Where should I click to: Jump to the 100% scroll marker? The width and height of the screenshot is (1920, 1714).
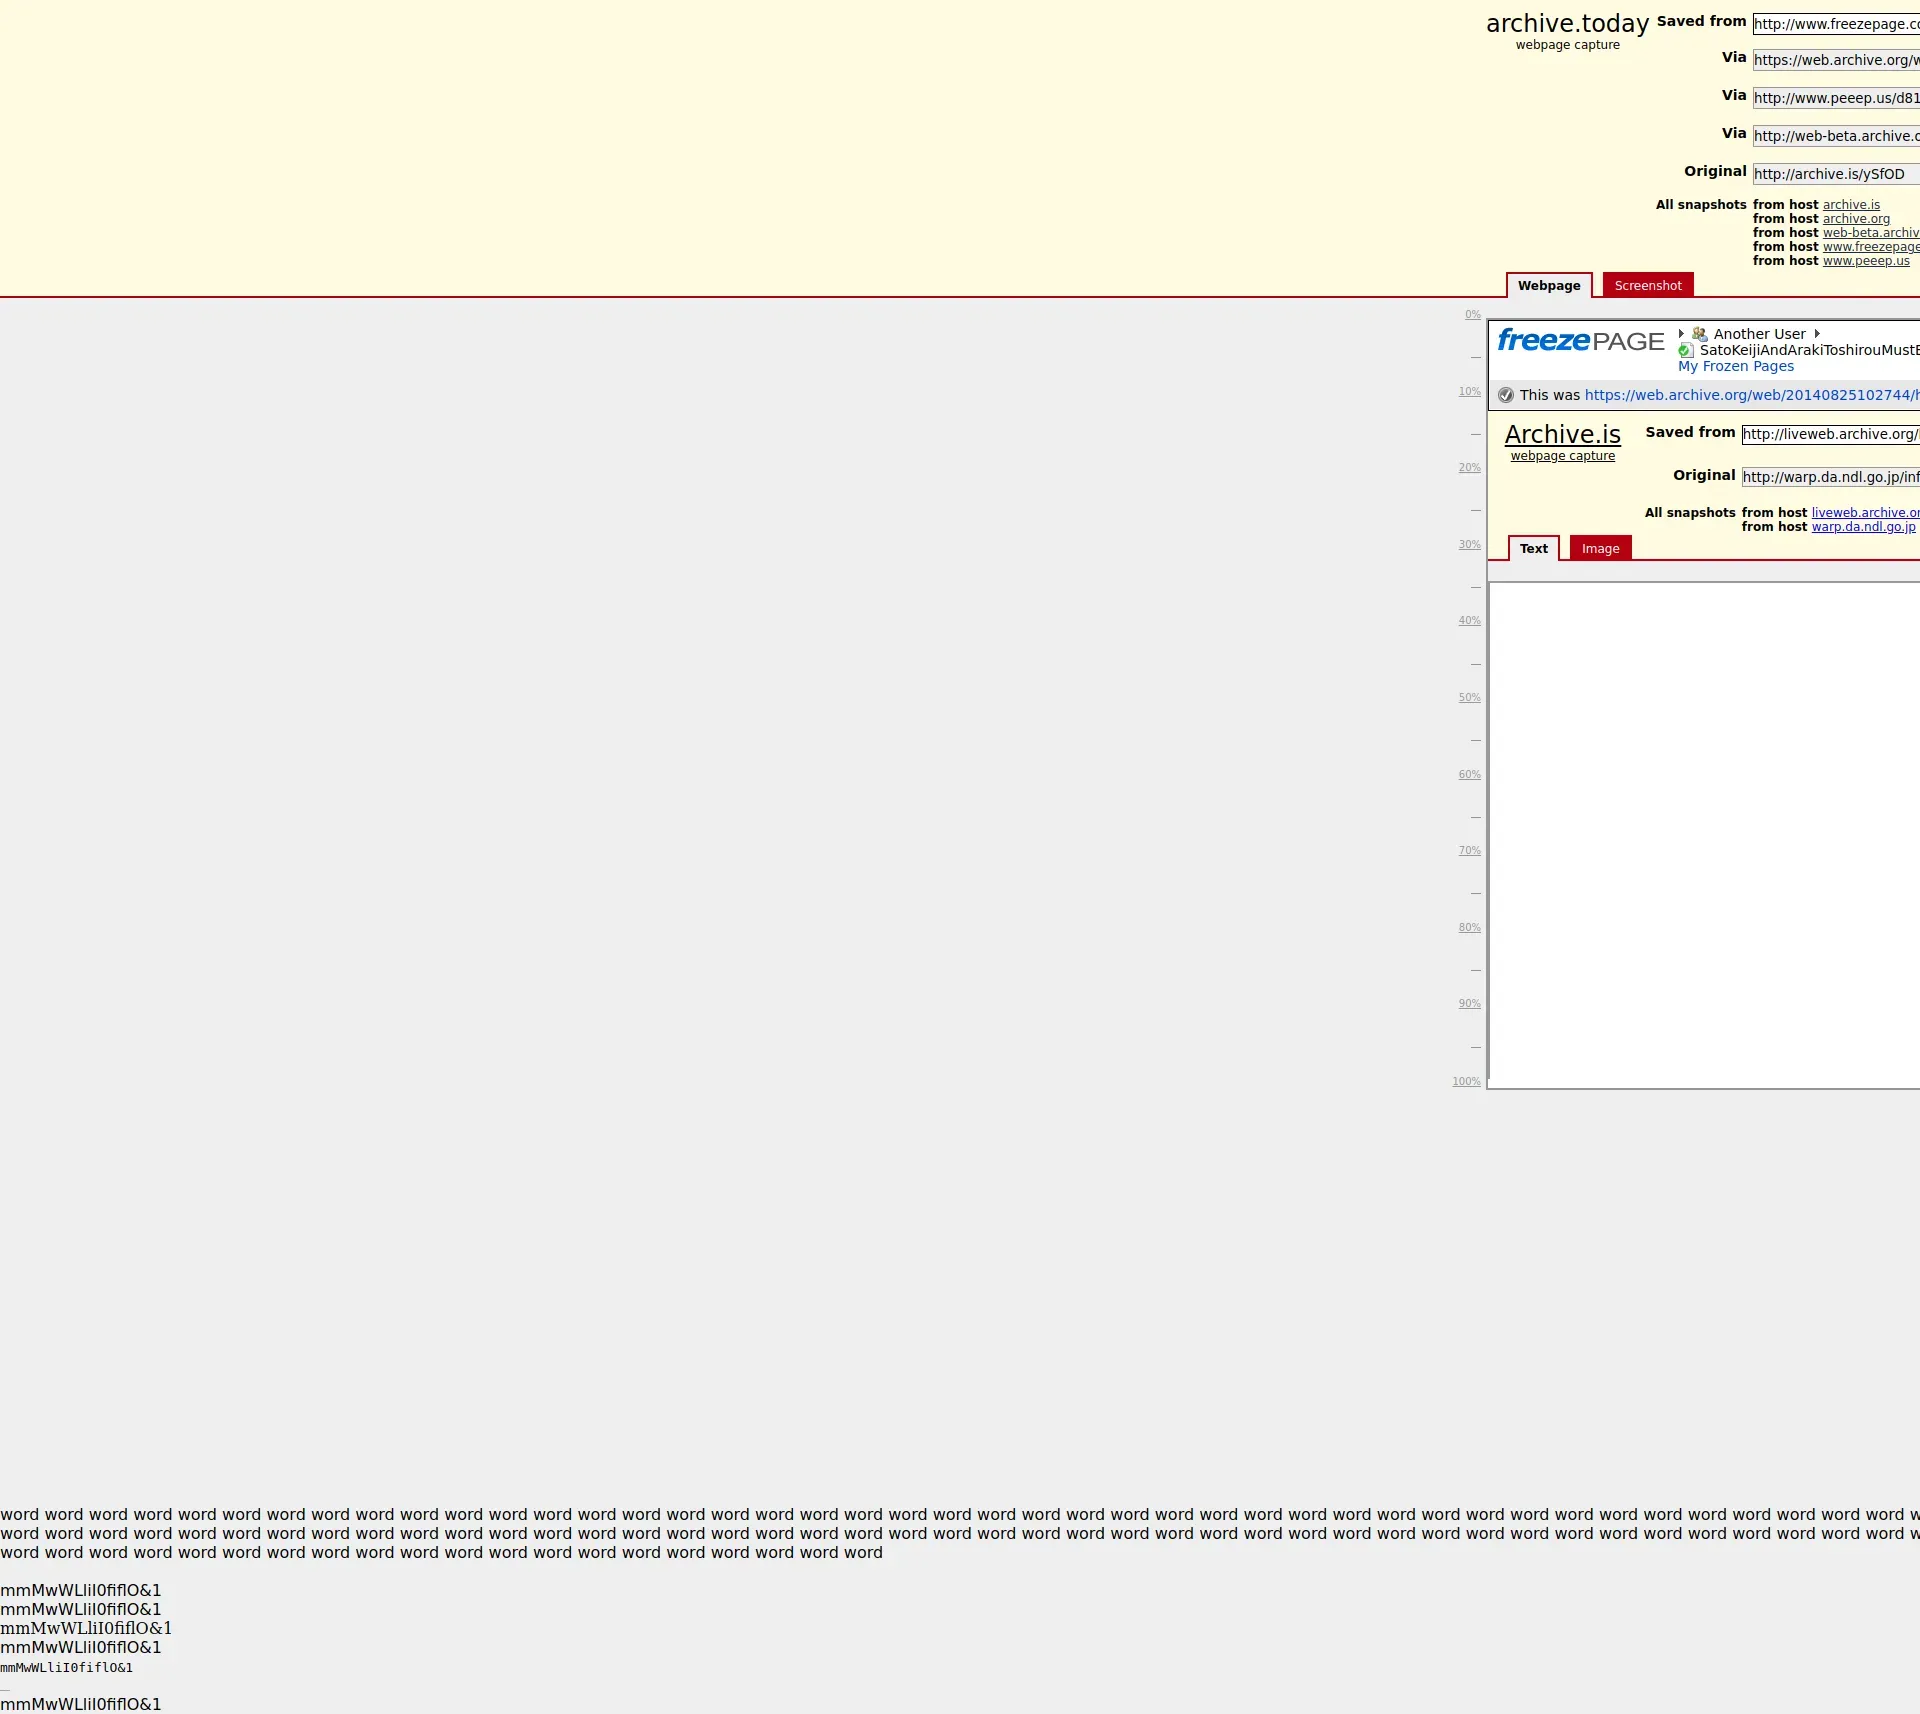coord(1466,1082)
